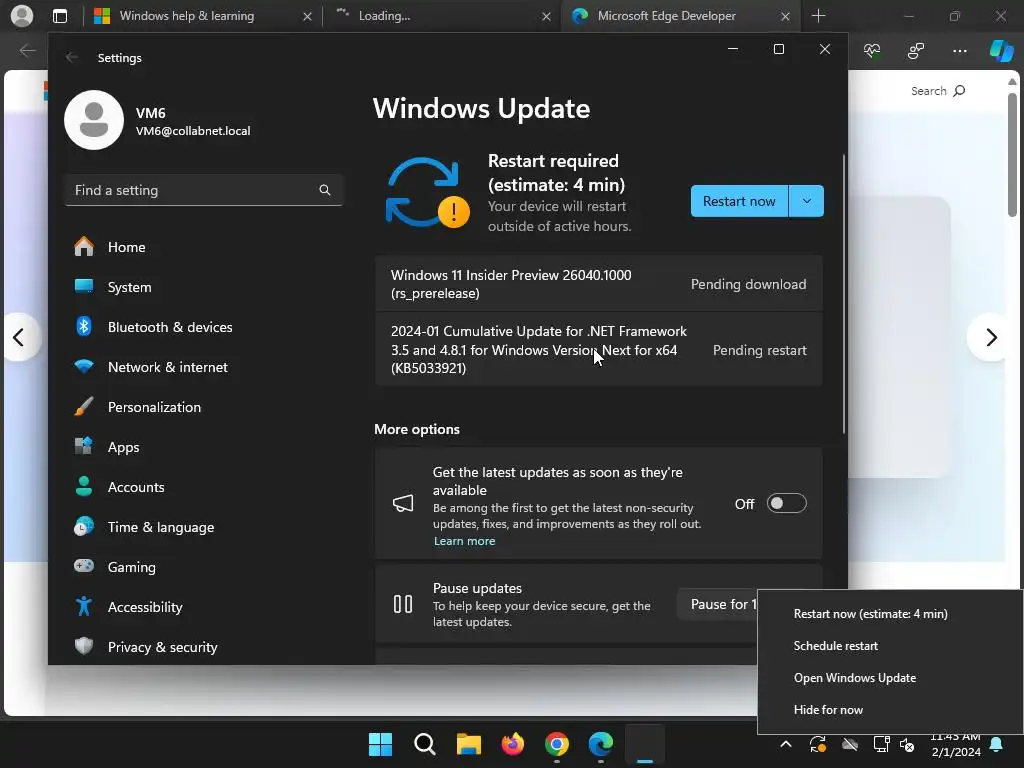Open taskbar Search
1024x768 pixels.
[x=424, y=744]
